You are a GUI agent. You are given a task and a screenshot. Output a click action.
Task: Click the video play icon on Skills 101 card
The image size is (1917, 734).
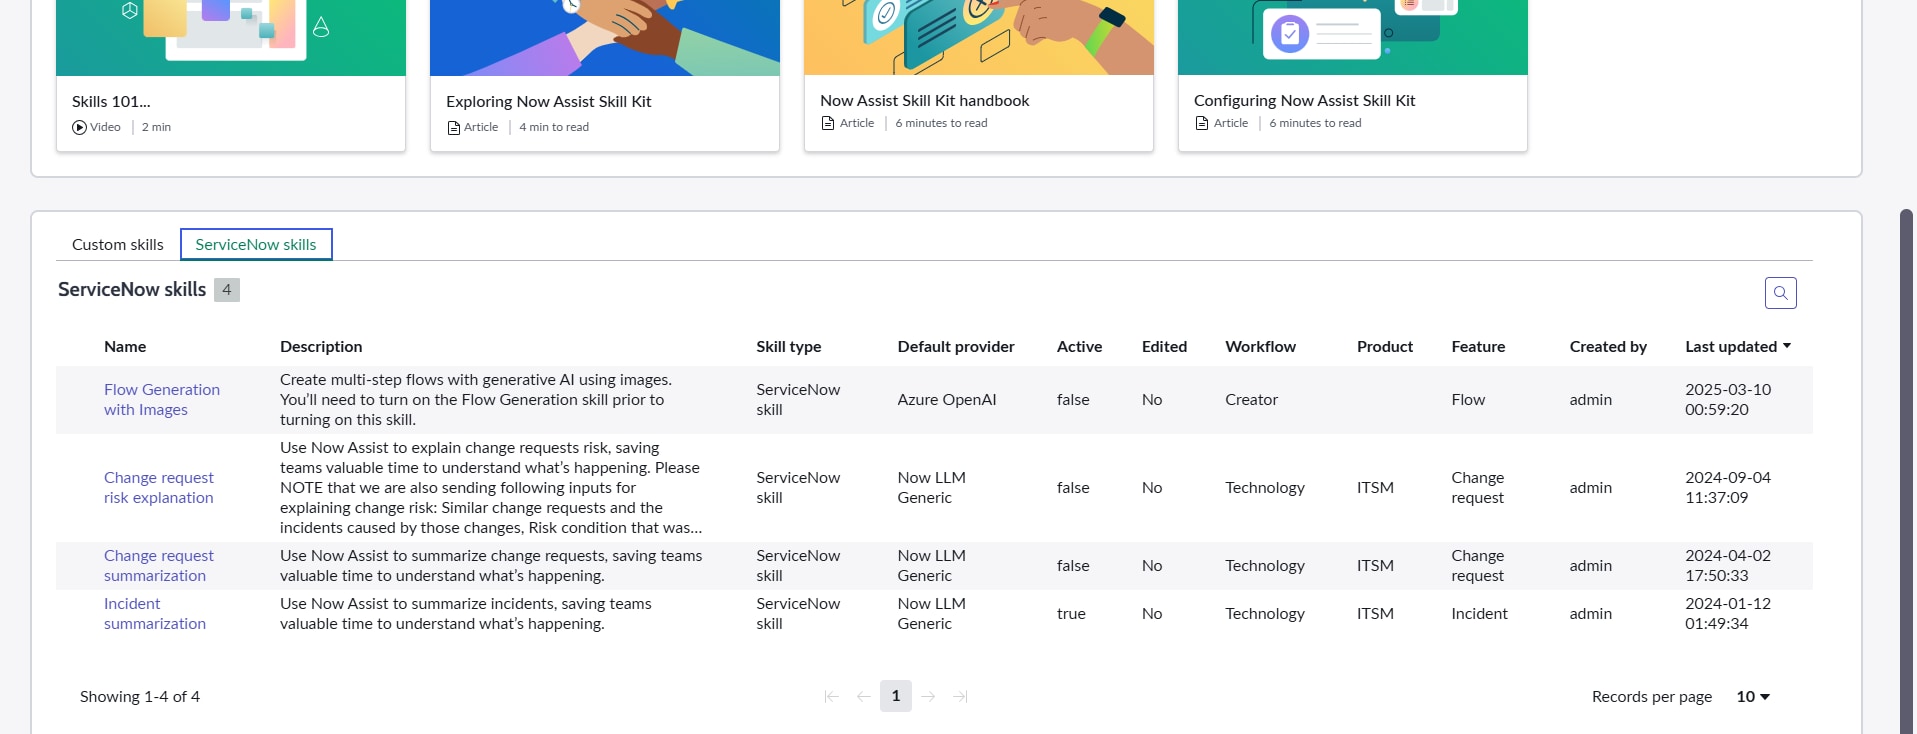click(80, 127)
